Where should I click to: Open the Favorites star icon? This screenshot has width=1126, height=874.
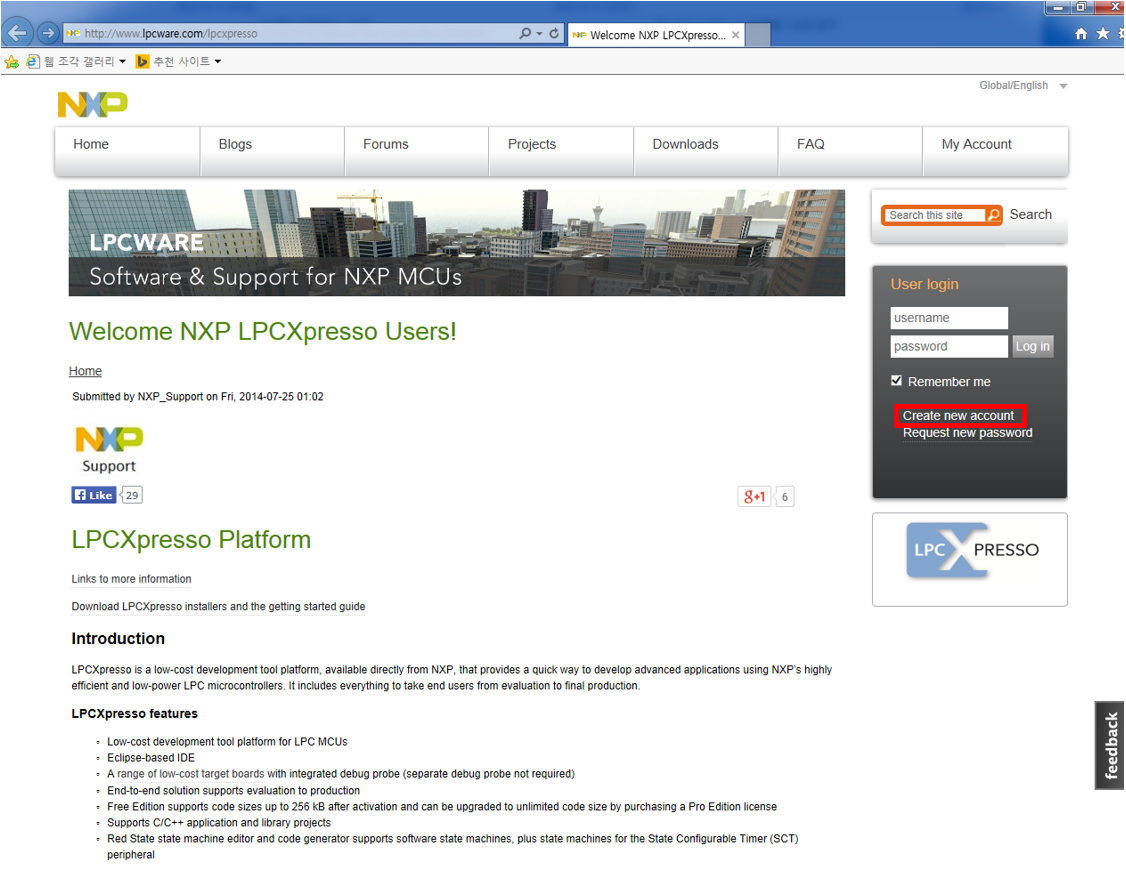coord(1103,34)
